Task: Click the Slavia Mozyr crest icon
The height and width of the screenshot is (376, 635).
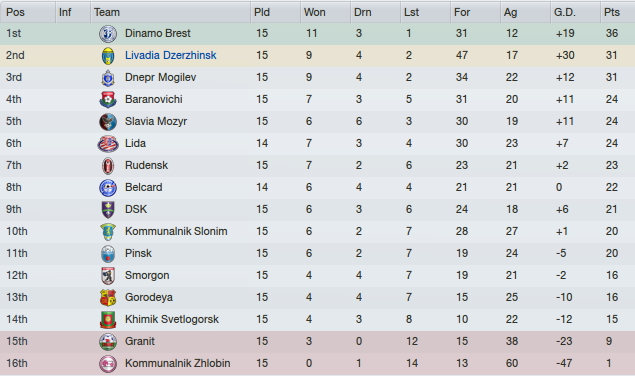Action: 108,122
